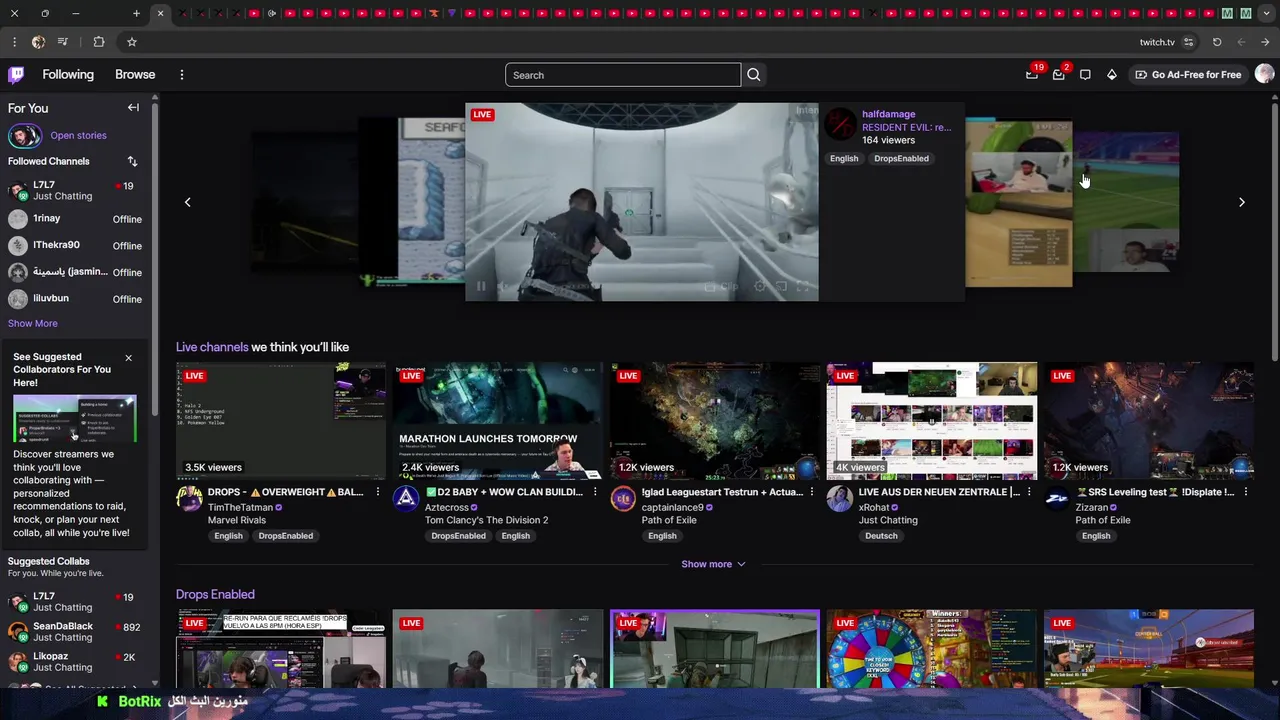Viewport: 1280px width, 720px height.
Task: Open the Live channels link
Action: pos(212,347)
